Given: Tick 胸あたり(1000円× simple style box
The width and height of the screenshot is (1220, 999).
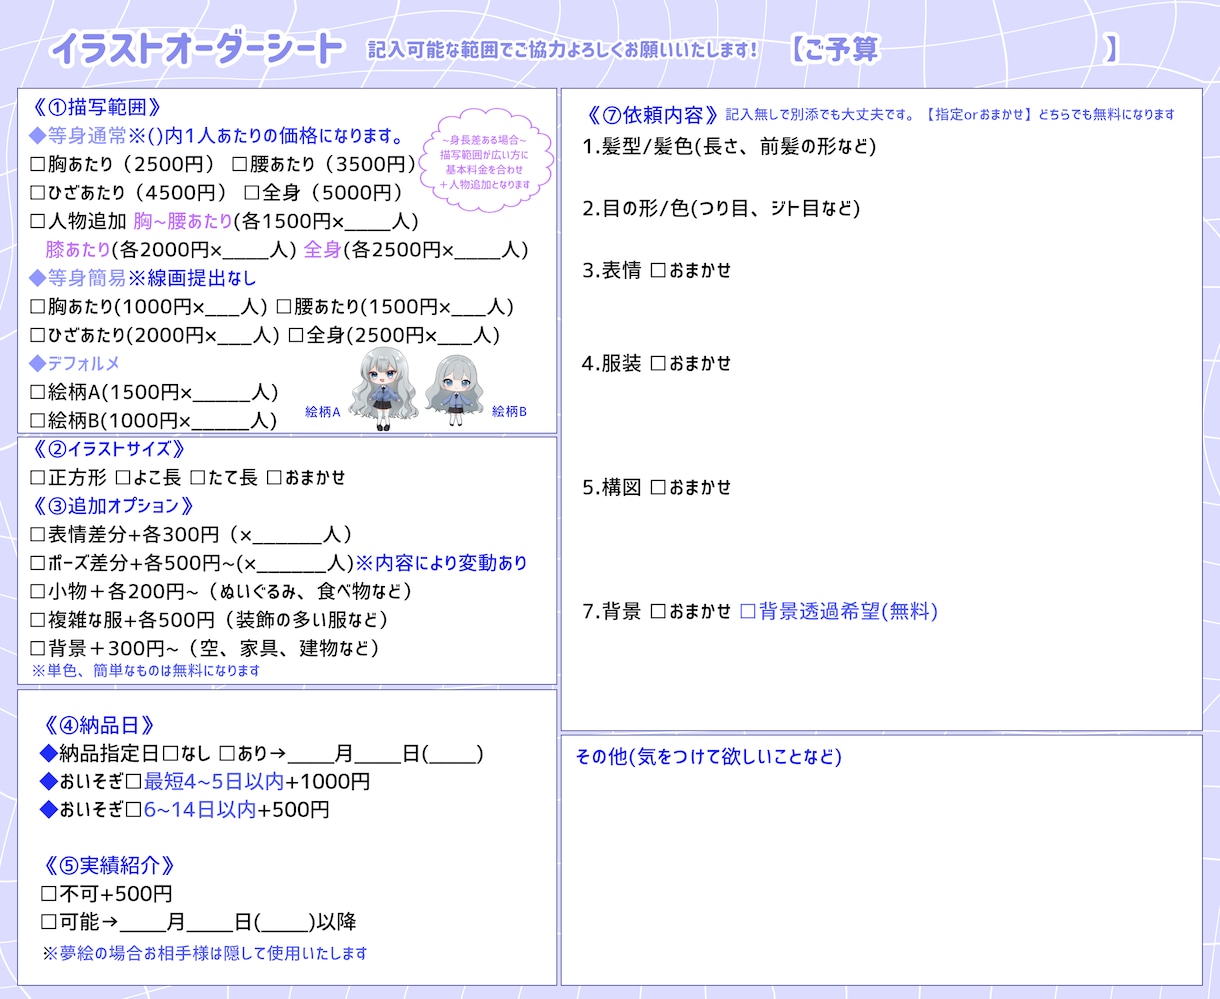Looking at the screenshot, I should pyautogui.click(x=38, y=307).
